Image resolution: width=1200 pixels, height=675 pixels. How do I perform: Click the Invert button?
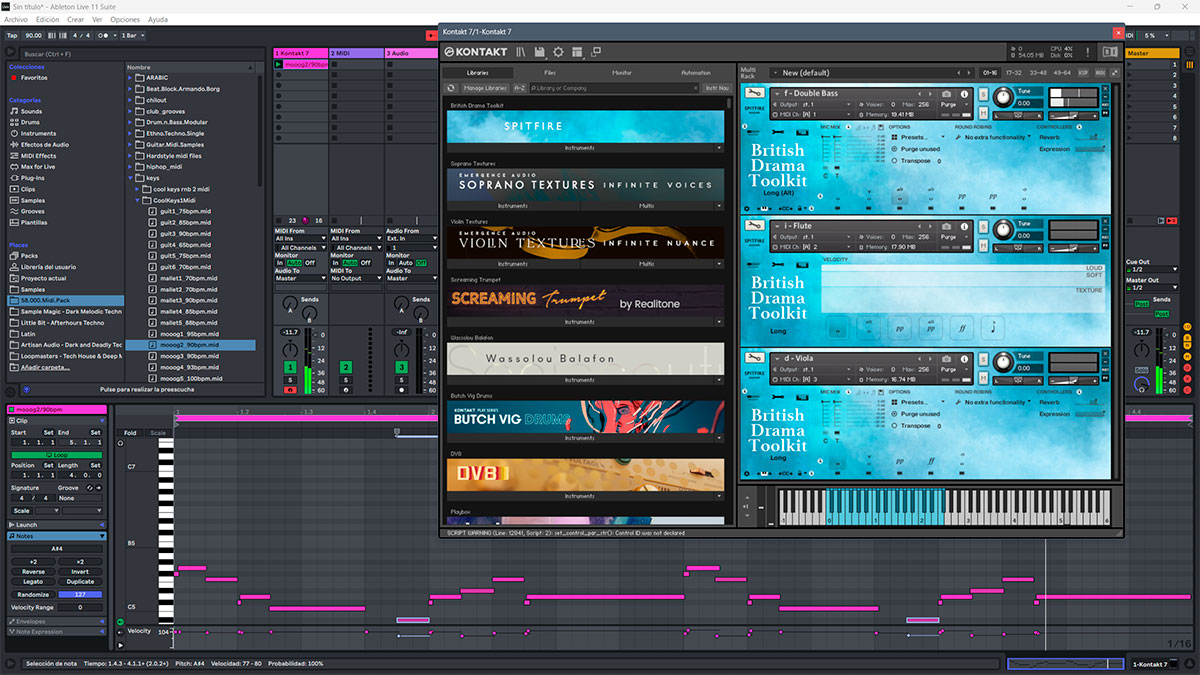[80, 572]
